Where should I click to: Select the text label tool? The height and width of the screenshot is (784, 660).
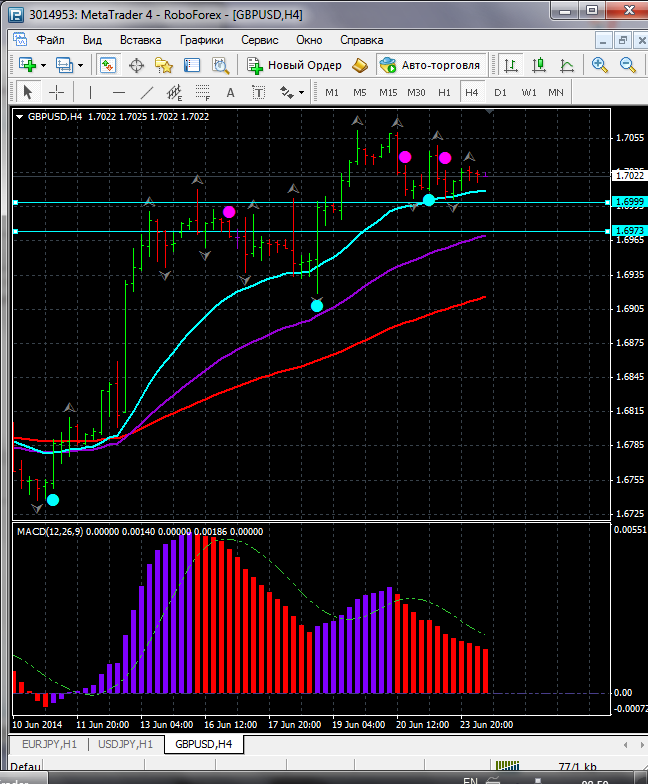pyautogui.click(x=230, y=92)
